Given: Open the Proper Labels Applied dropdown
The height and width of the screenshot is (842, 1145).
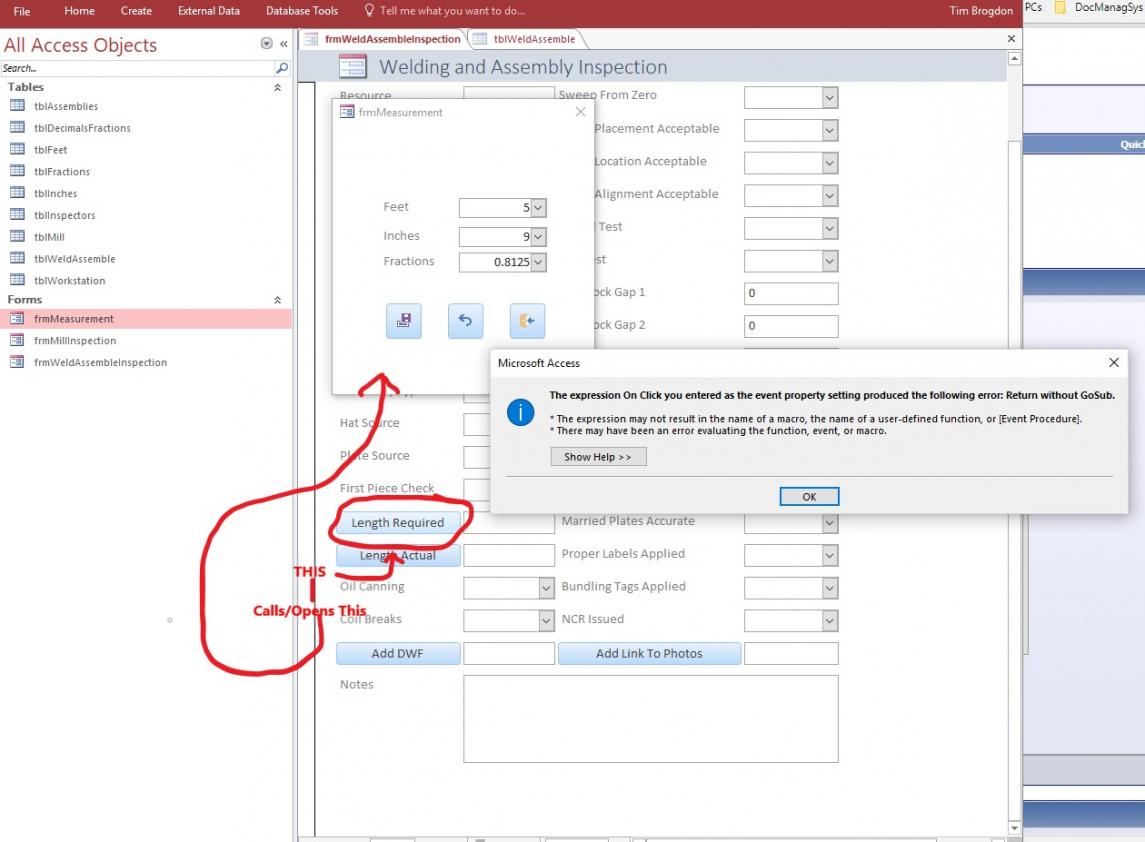Looking at the screenshot, I should point(830,556).
